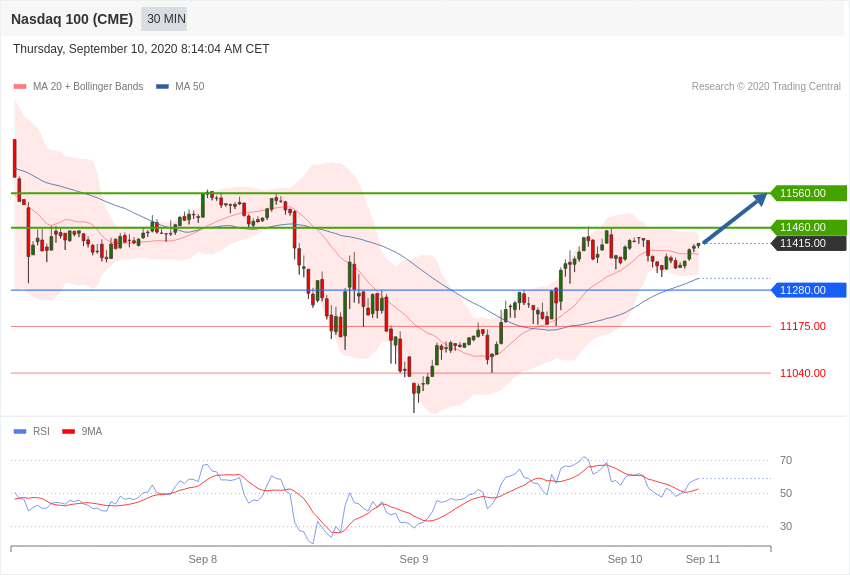The width and height of the screenshot is (850, 576).
Task: Click the RSI 30 level label
Action: pos(786,526)
